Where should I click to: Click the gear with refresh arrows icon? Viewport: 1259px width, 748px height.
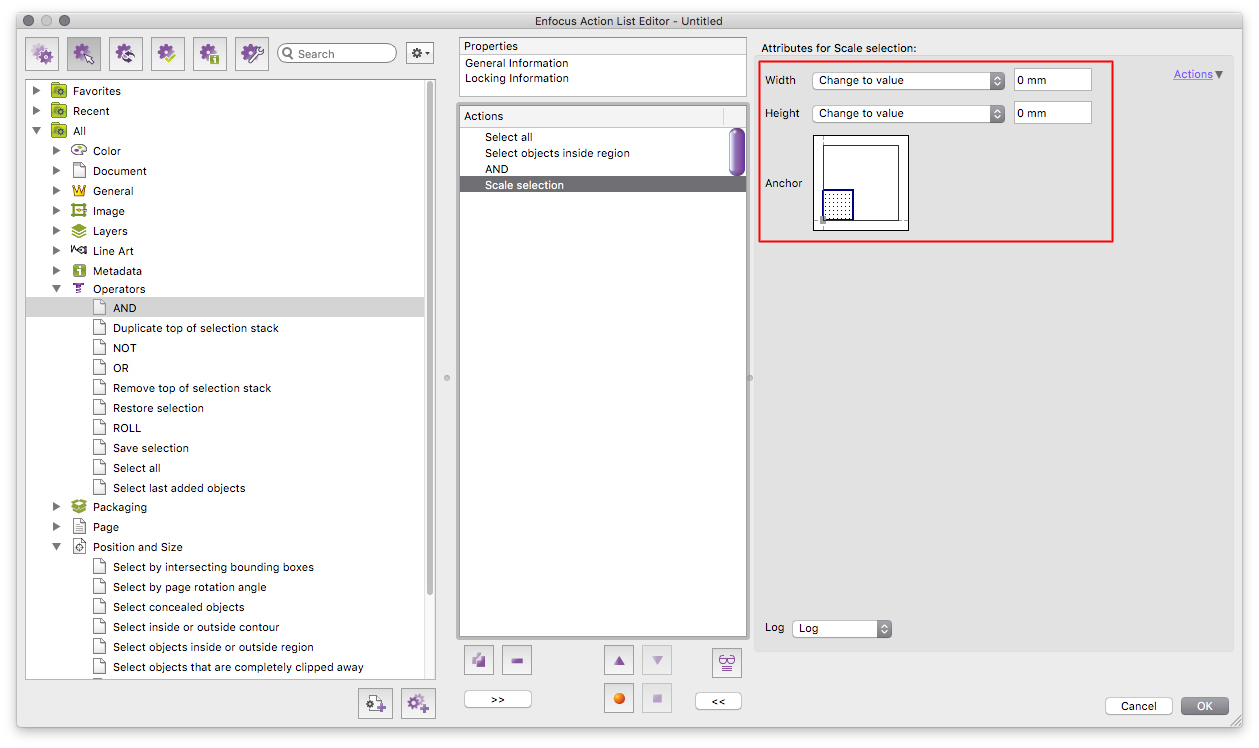(126, 54)
